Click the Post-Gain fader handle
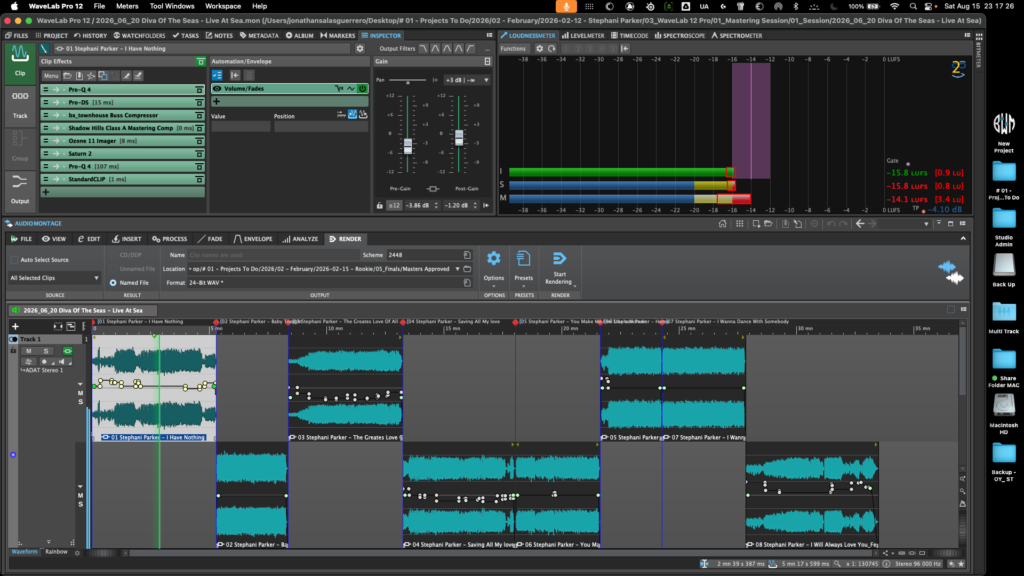The width and height of the screenshot is (1024, 576). click(x=459, y=138)
